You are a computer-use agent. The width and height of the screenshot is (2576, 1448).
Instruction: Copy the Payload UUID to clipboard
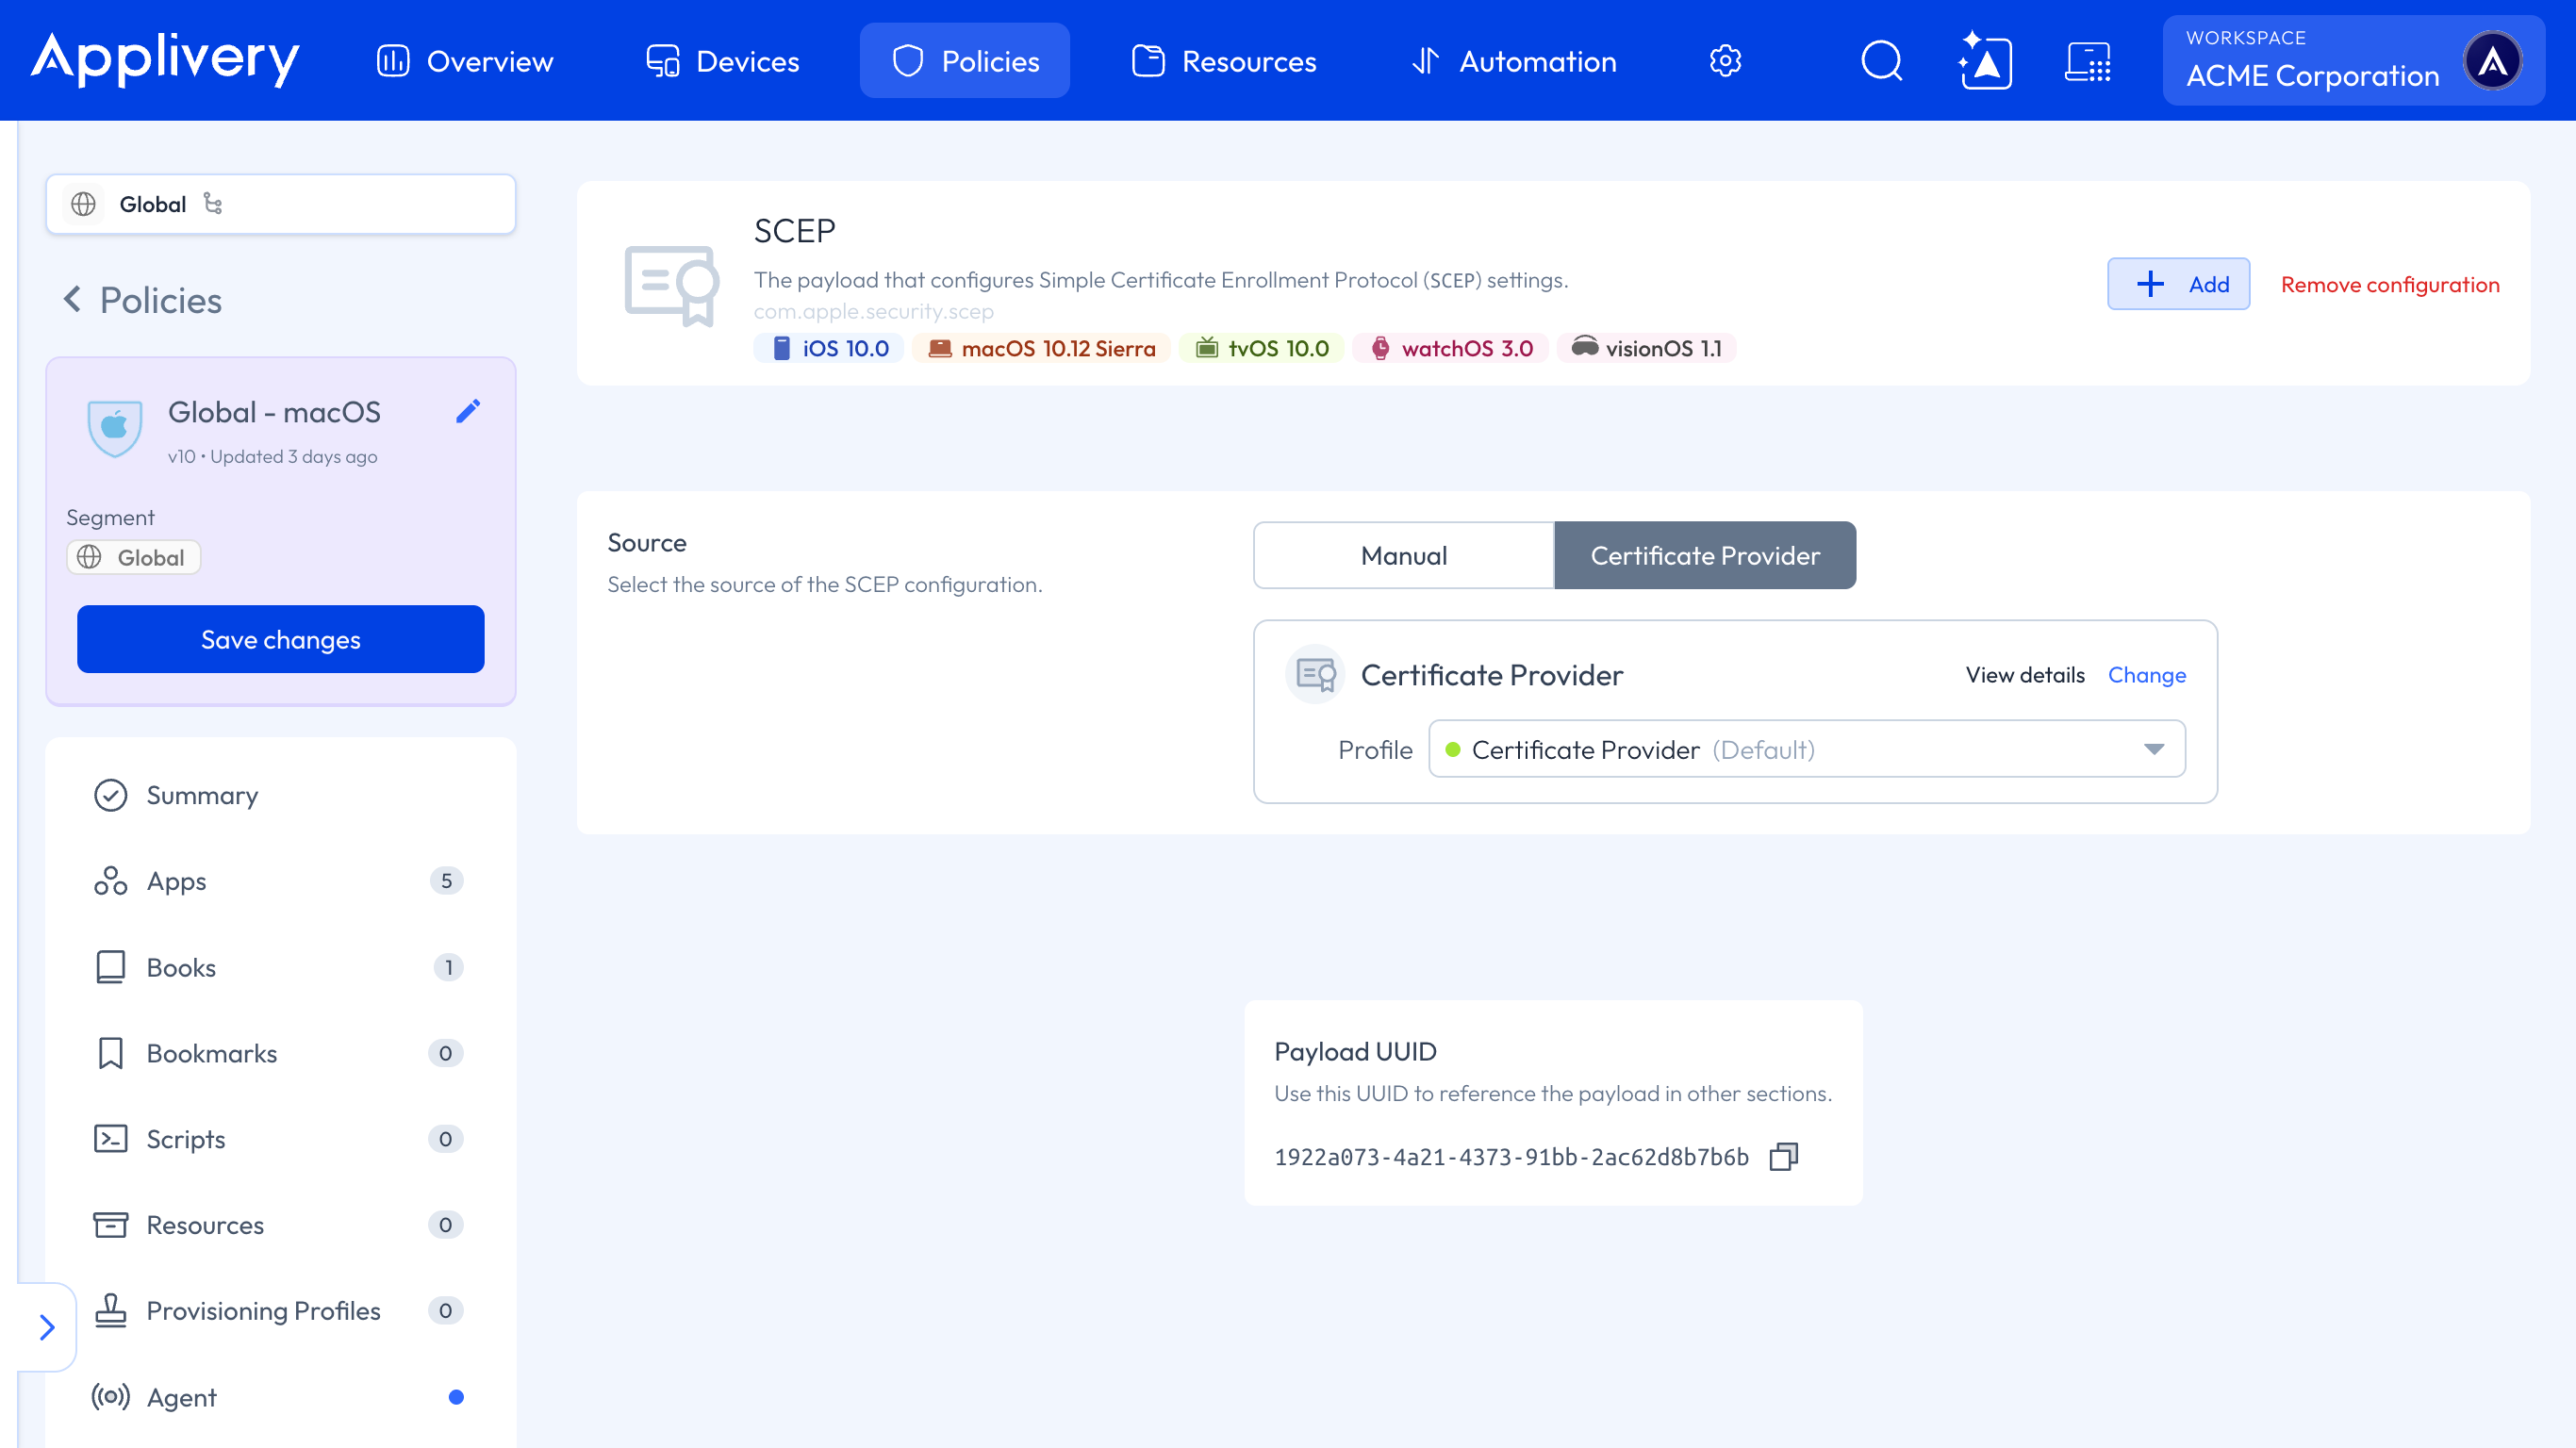[x=1784, y=1157]
